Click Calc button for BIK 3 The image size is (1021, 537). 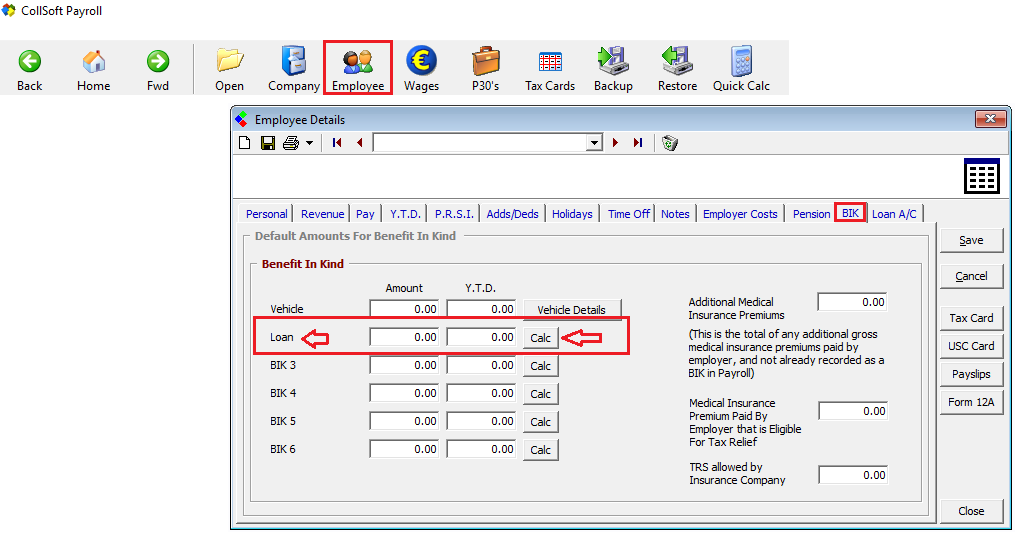click(x=540, y=366)
